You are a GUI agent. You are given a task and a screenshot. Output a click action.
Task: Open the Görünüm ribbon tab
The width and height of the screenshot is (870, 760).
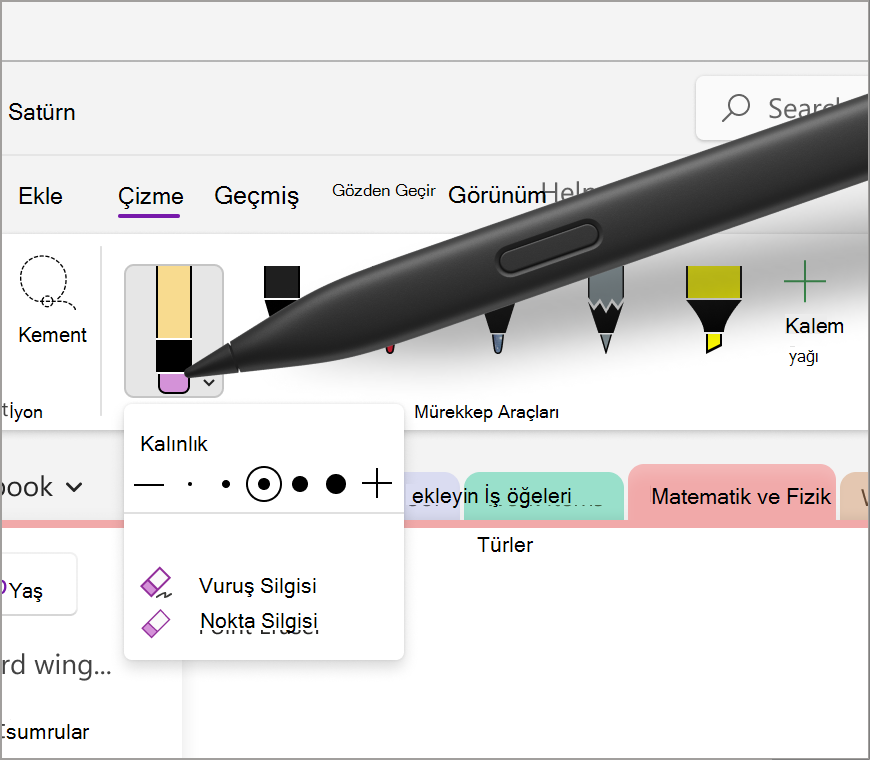click(x=497, y=195)
